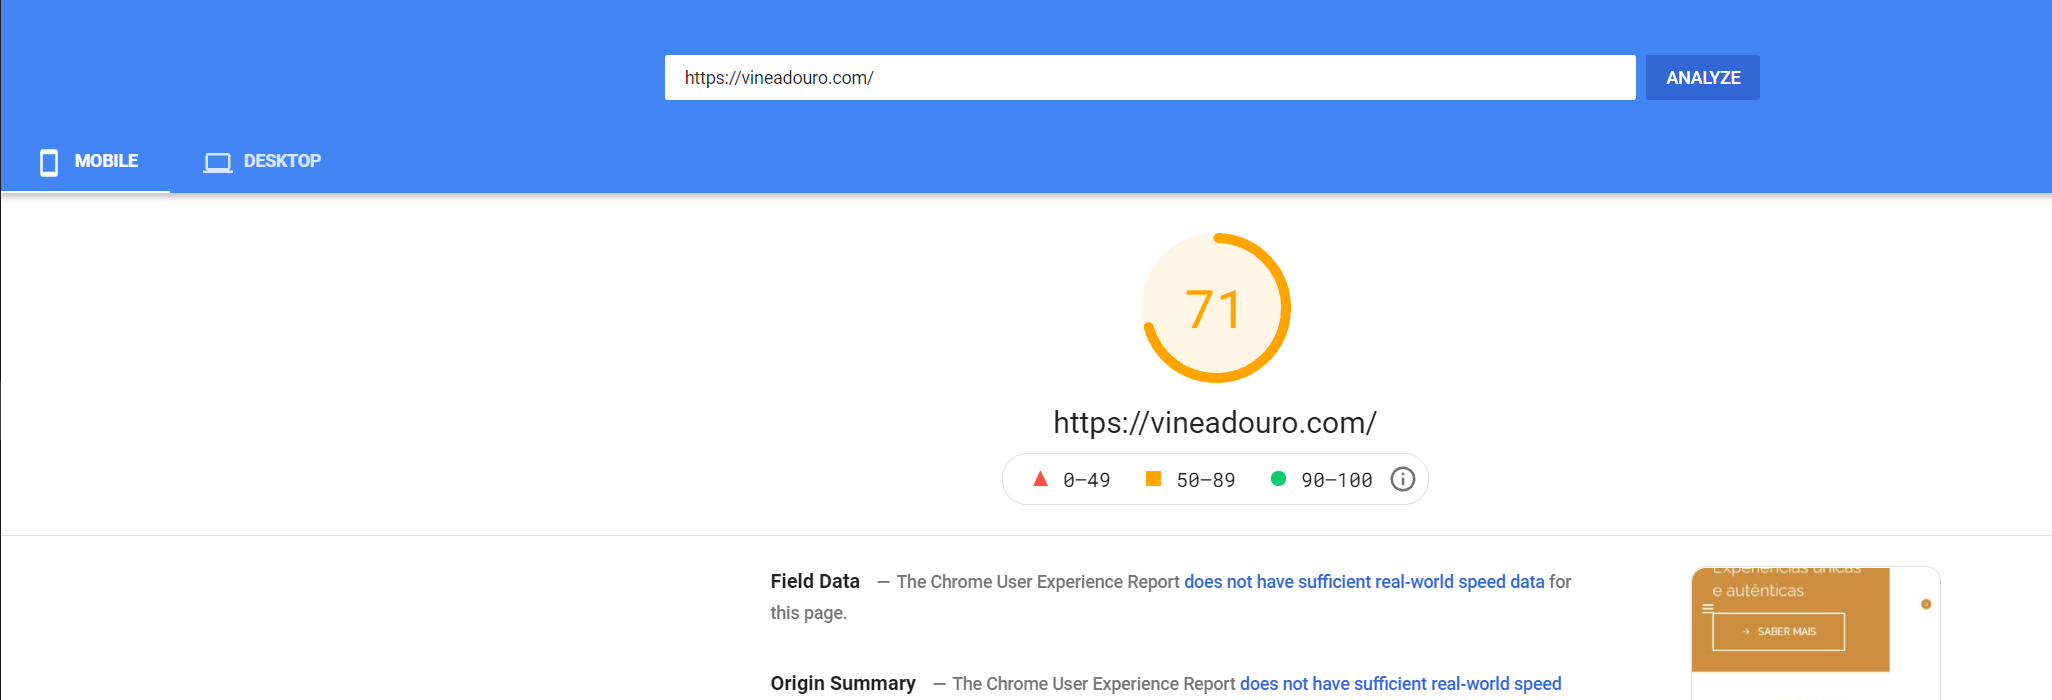Click the orange square 50–89 legend icon
This screenshot has height=700, width=2052.
(x=1153, y=479)
